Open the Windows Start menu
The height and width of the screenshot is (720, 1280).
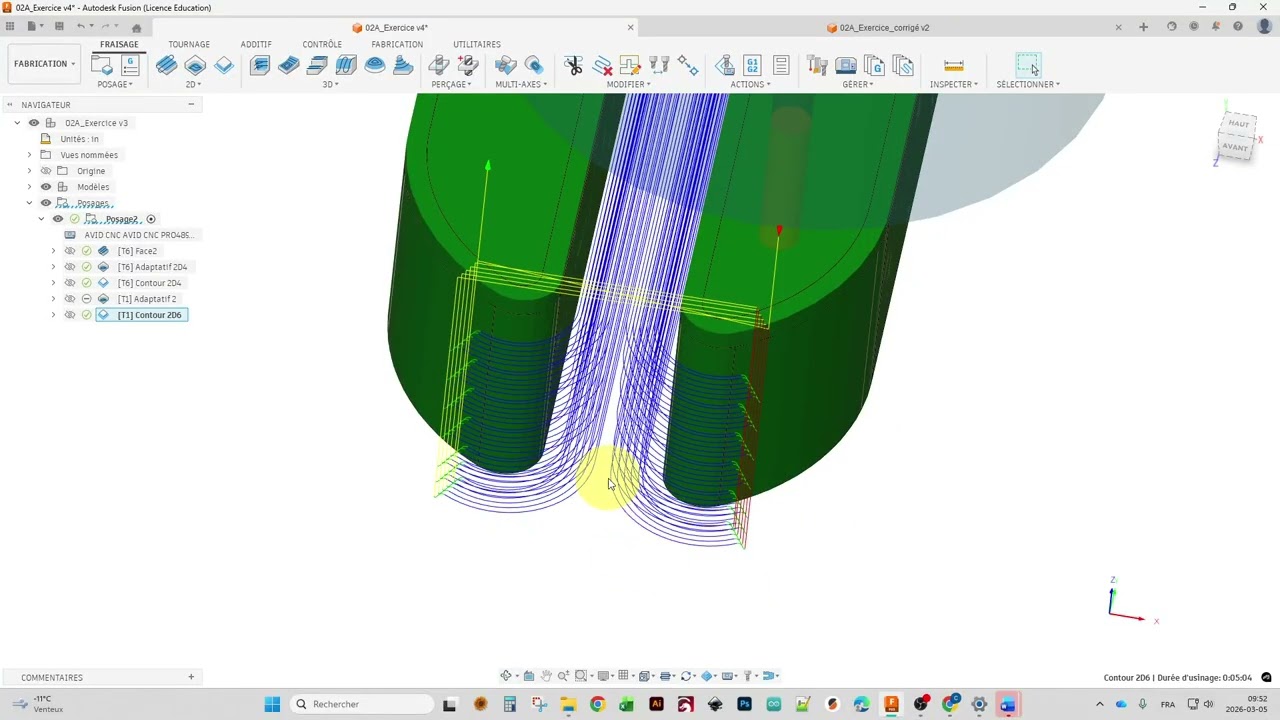tap(272, 704)
